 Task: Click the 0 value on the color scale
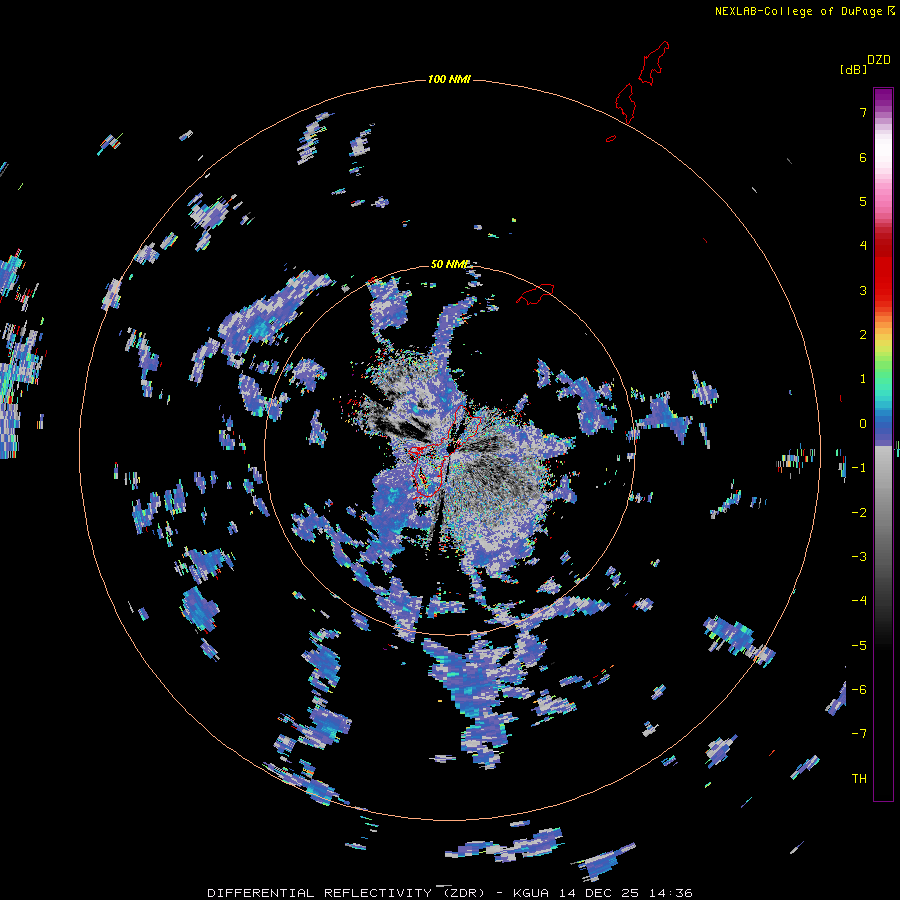click(x=863, y=424)
